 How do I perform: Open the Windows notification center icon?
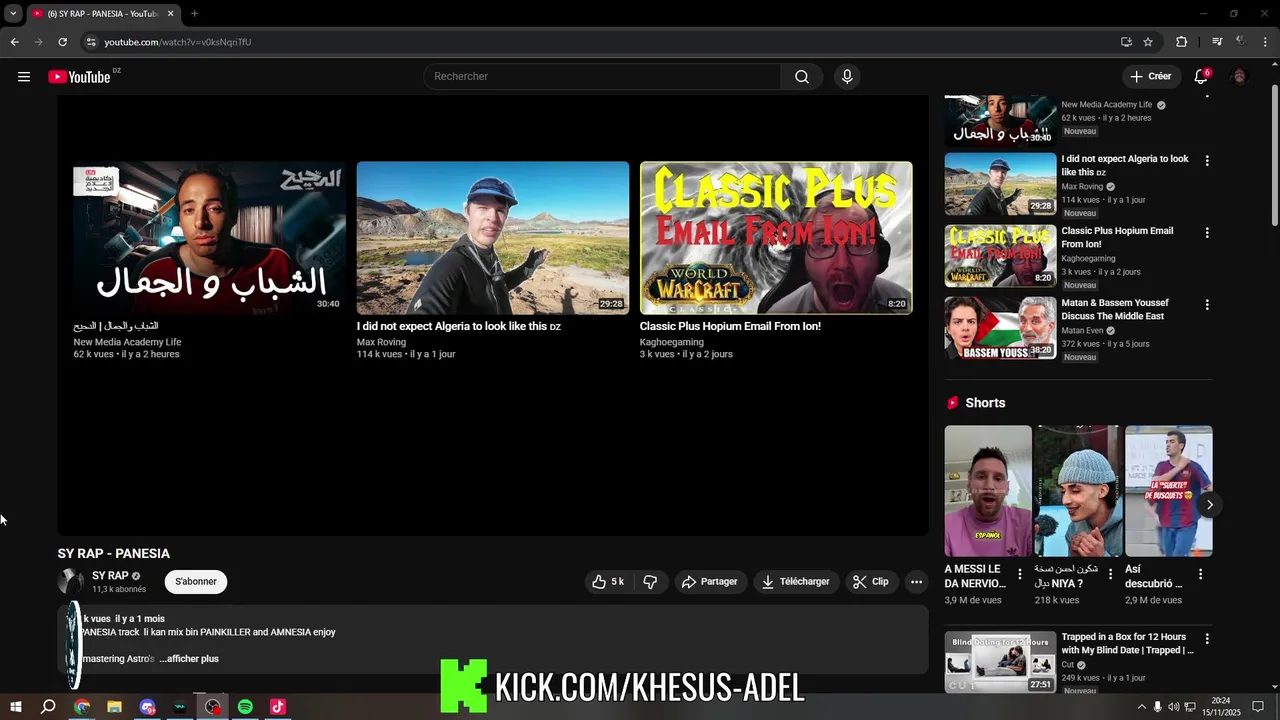1258,707
